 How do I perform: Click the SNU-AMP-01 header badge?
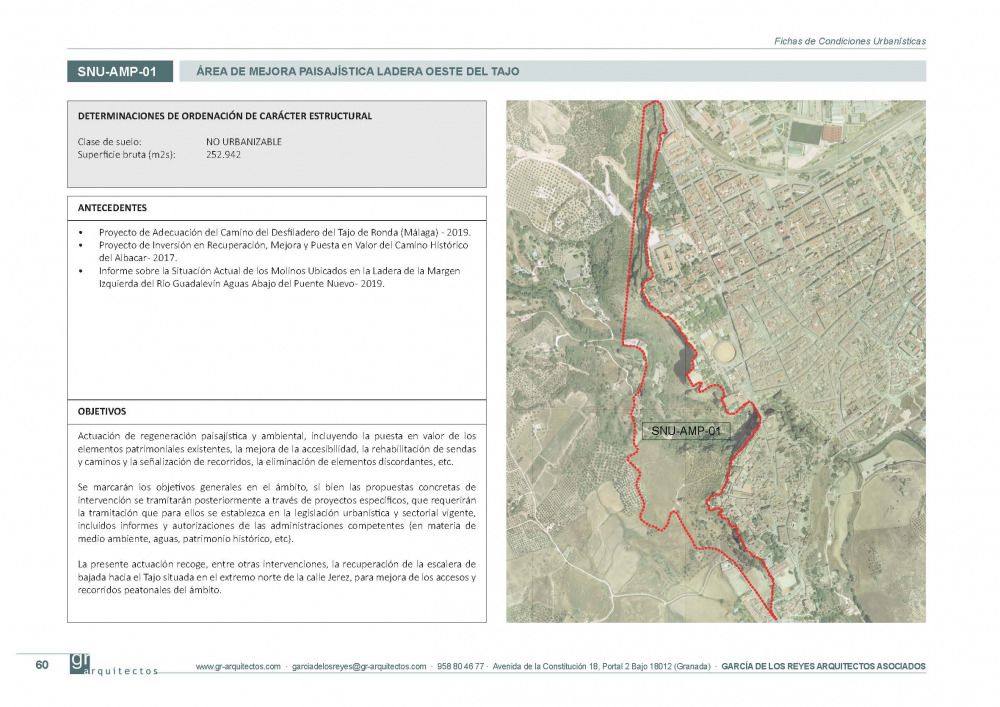tap(120, 71)
